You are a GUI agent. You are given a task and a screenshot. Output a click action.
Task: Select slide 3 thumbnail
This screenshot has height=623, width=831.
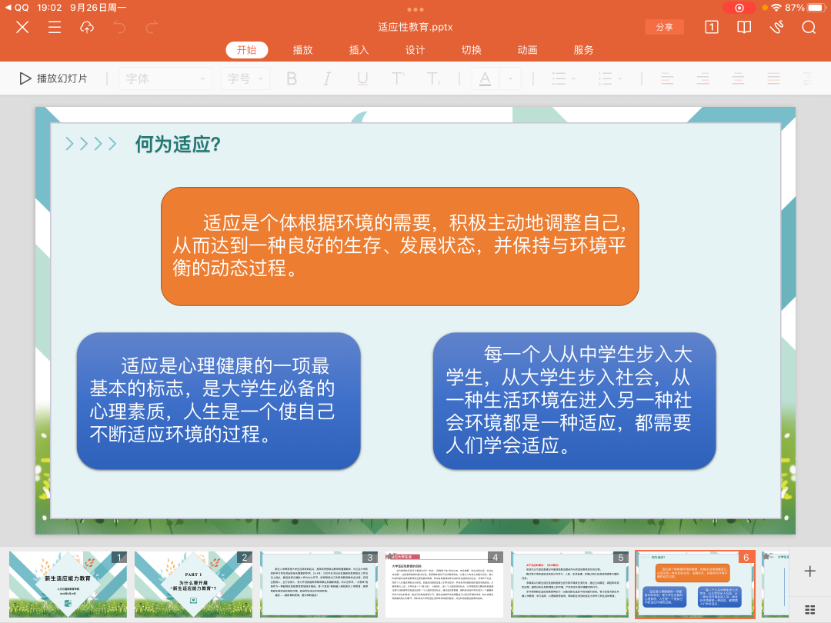[x=319, y=584]
